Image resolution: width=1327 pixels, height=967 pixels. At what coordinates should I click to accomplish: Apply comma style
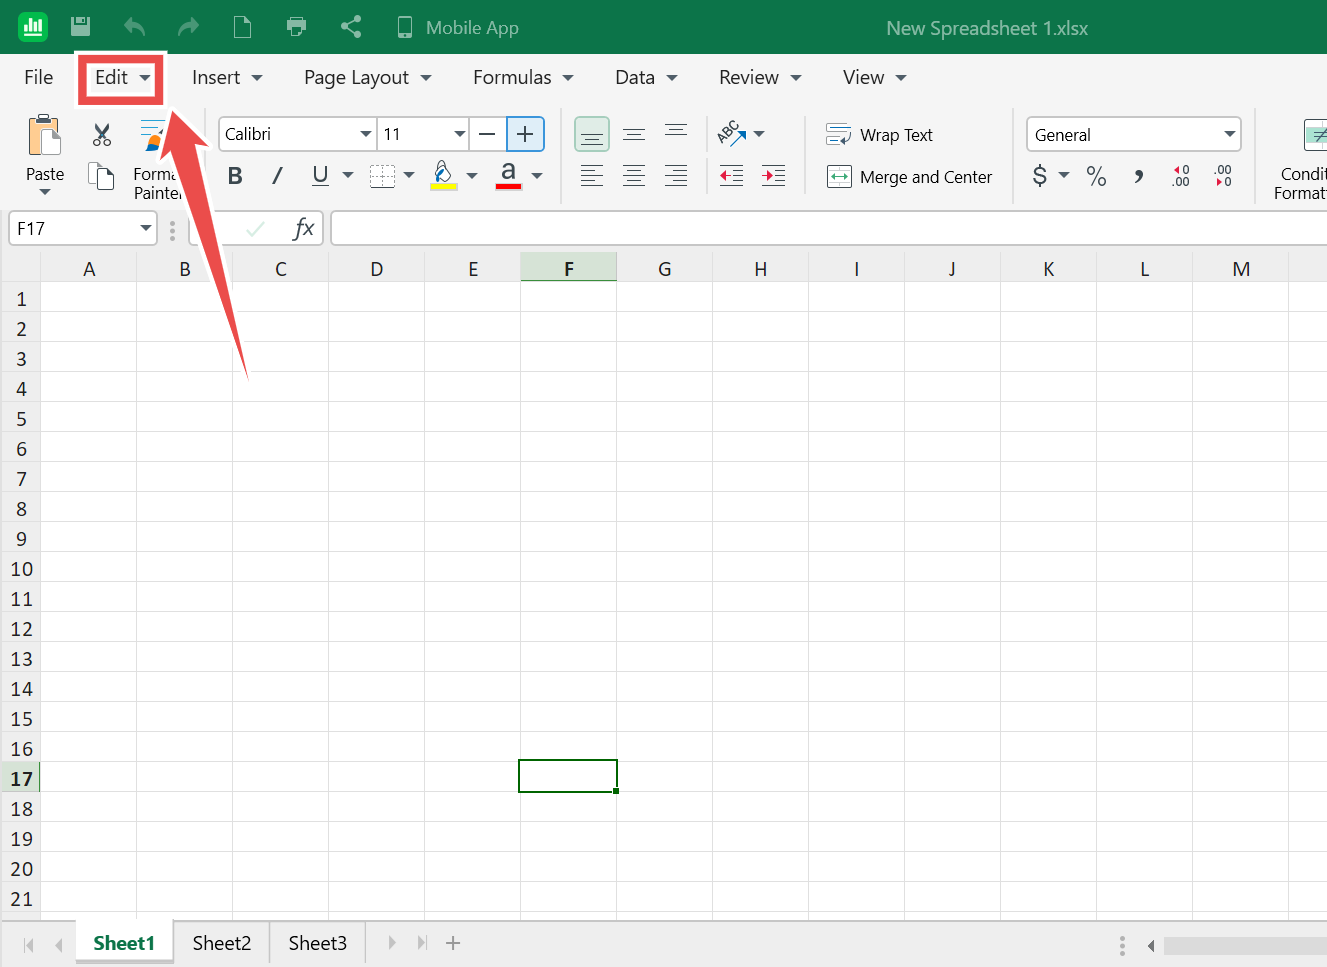click(x=1139, y=177)
